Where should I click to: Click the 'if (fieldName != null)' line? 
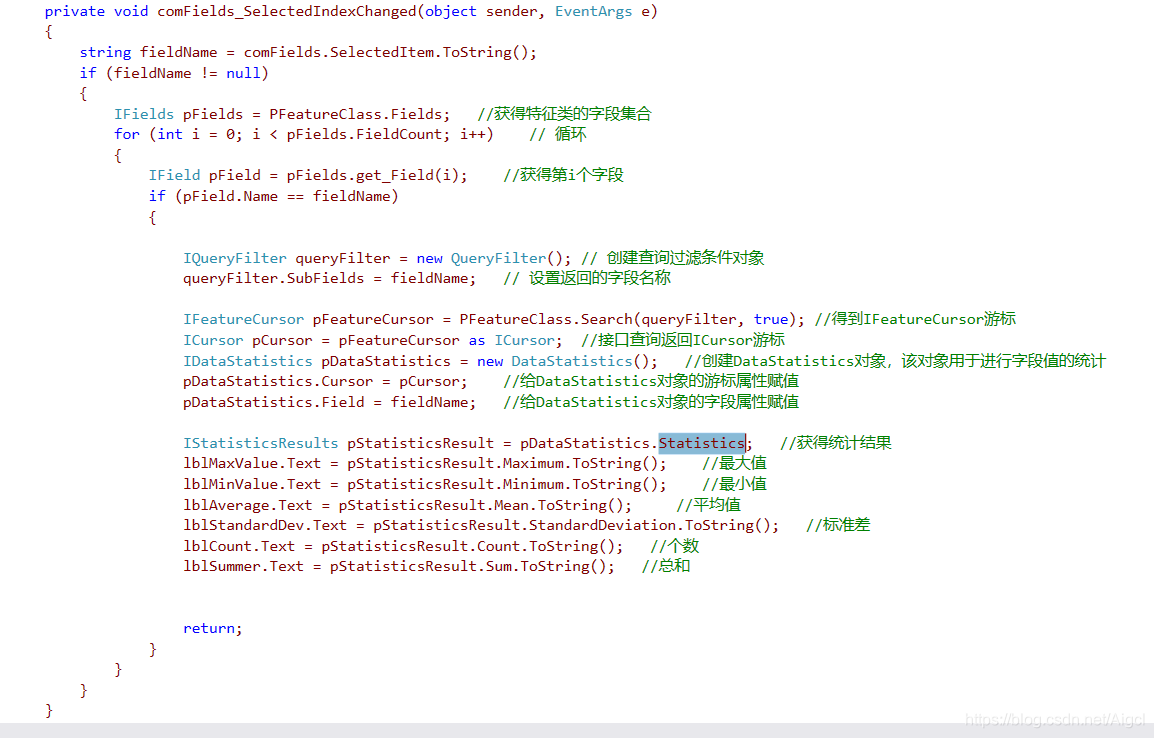[174, 73]
